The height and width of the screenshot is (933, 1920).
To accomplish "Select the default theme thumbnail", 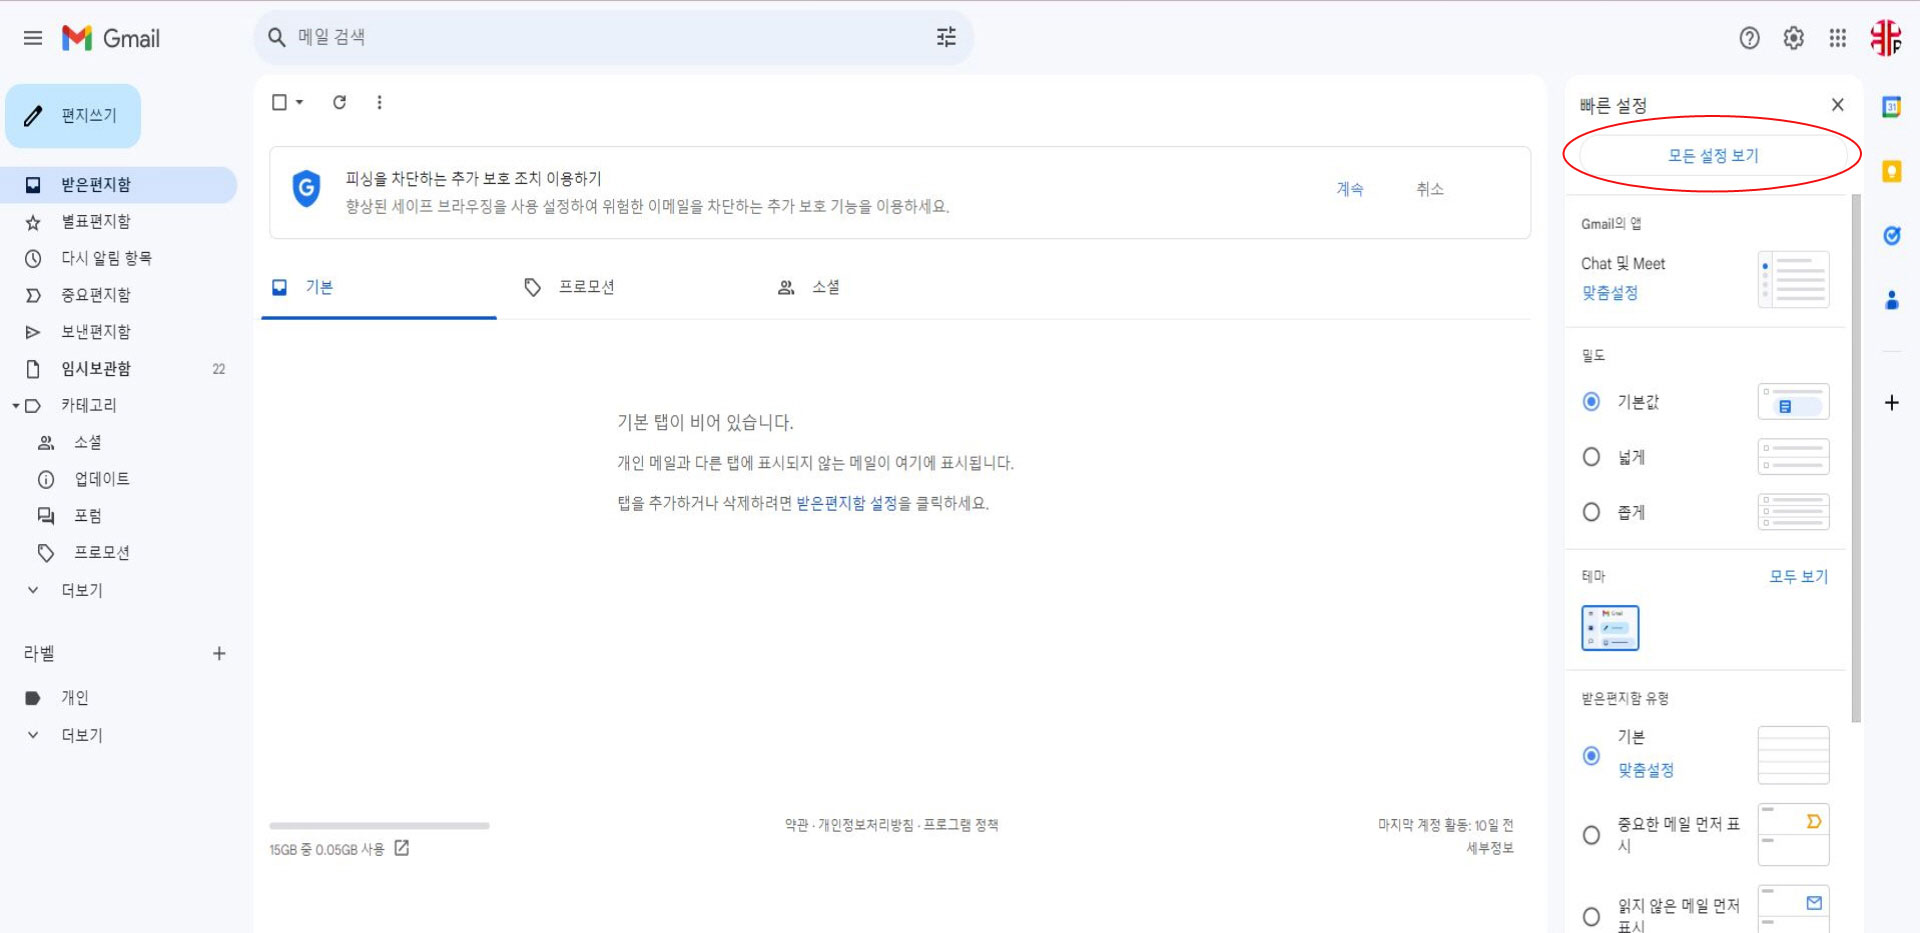I will click(x=1610, y=628).
